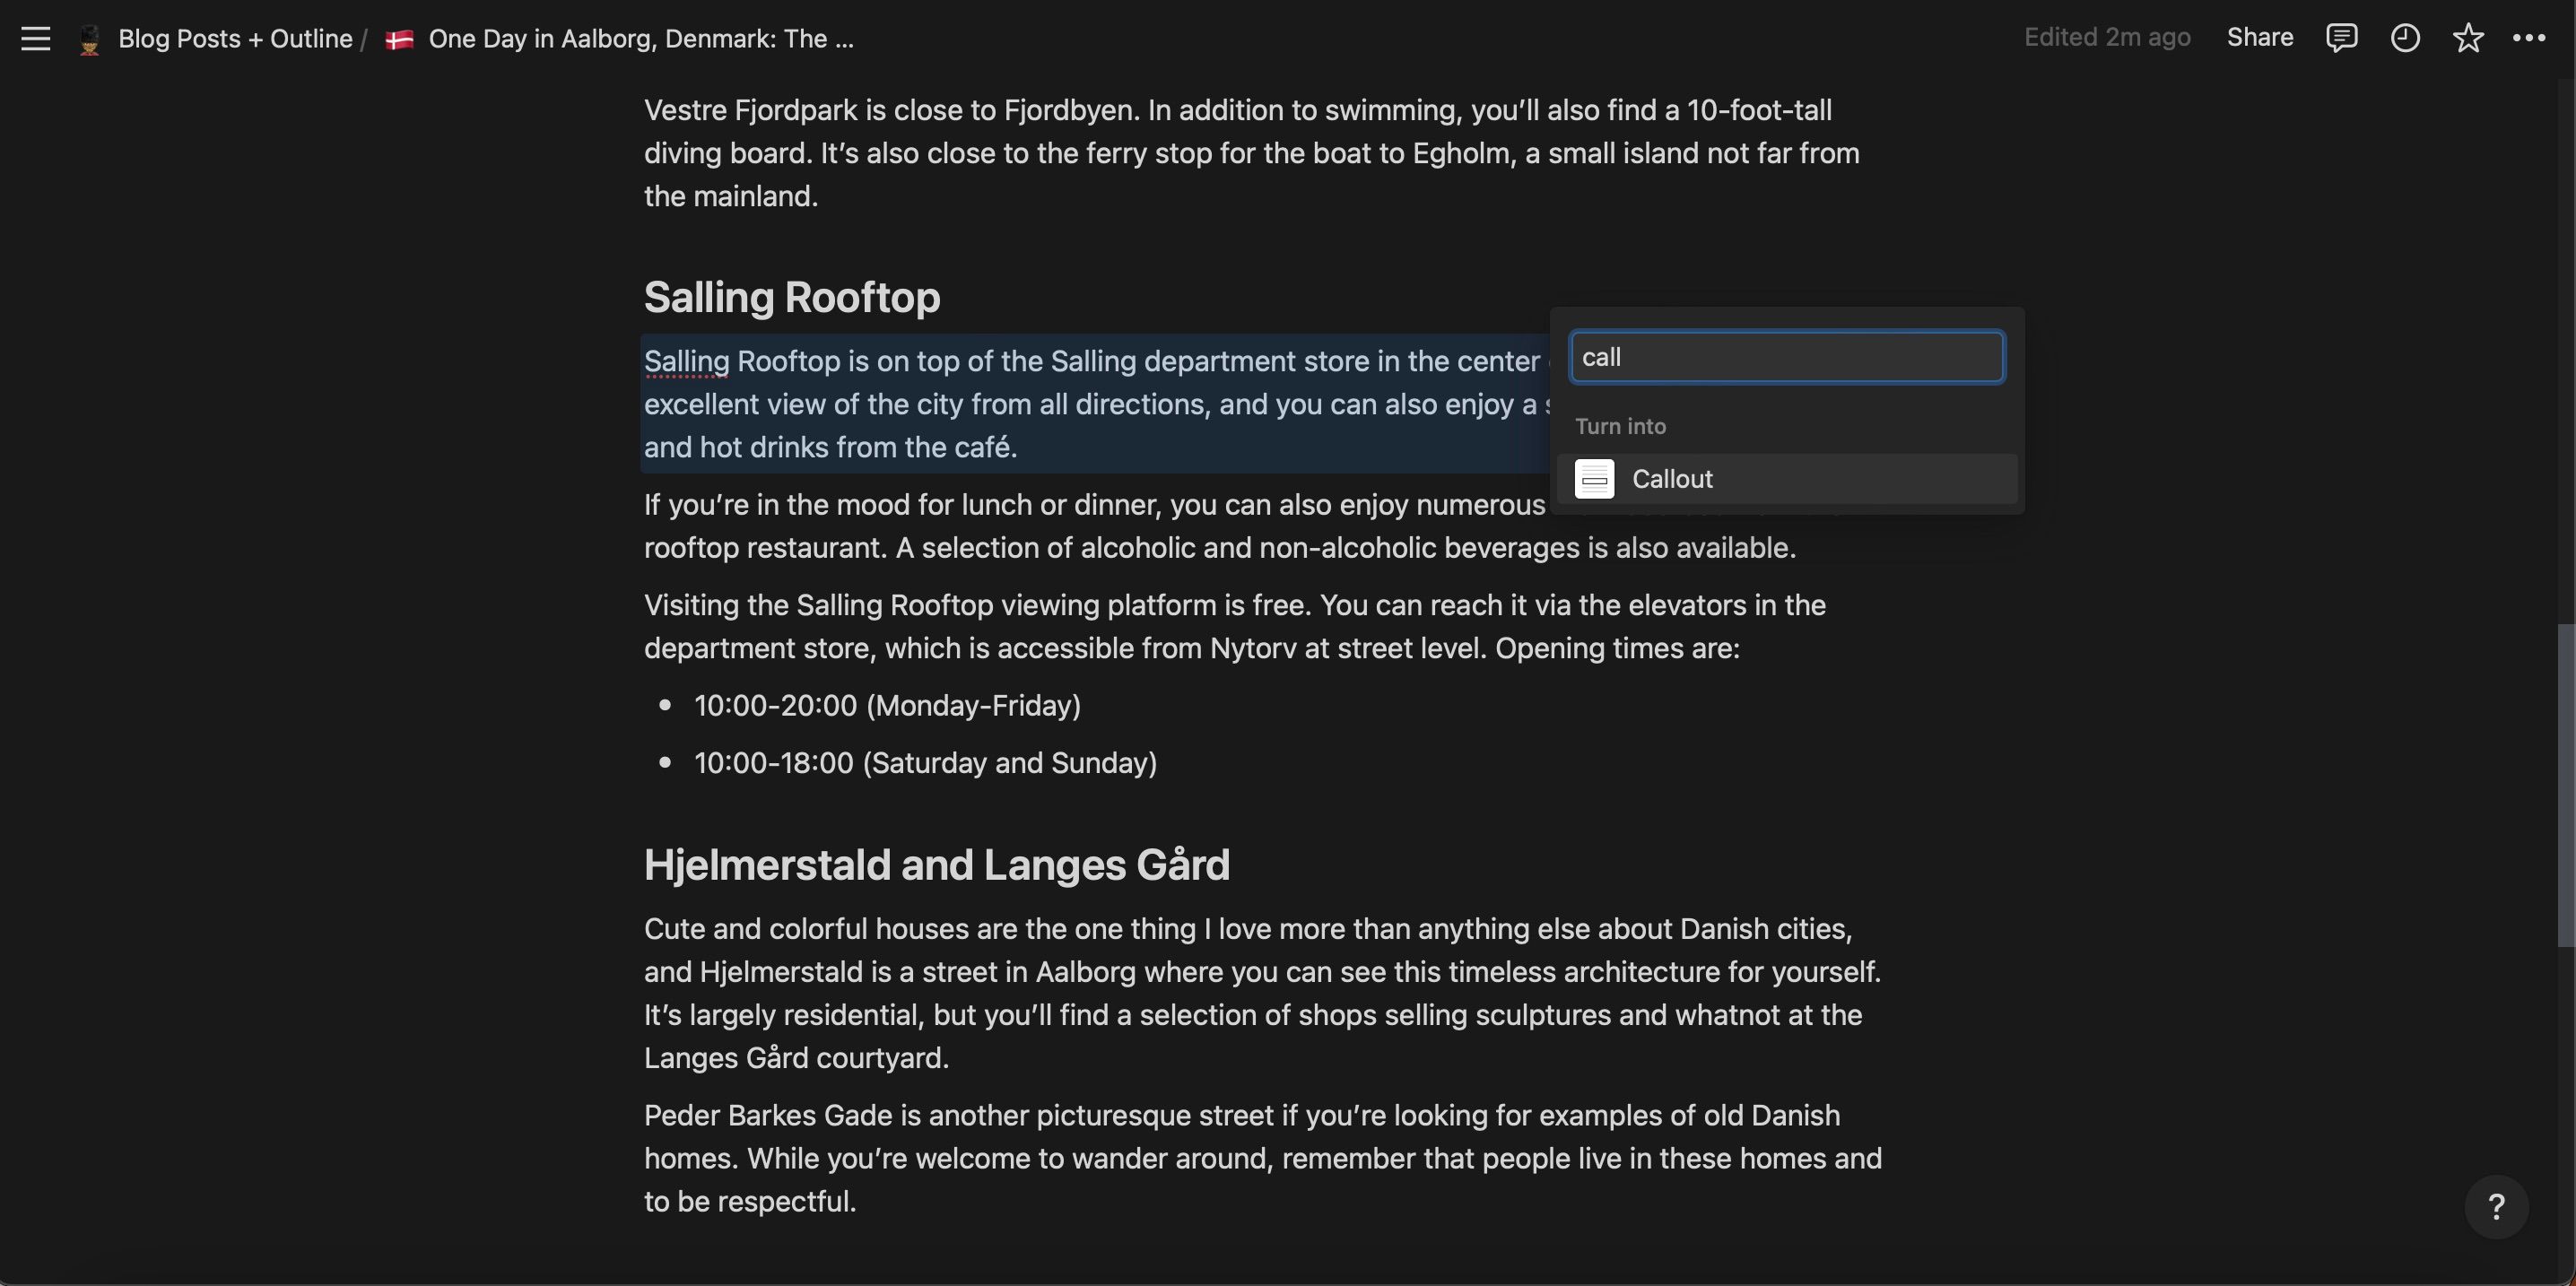The image size is (2576, 1286).
Task: Open the comments panel icon
Action: pos(2341,38)
